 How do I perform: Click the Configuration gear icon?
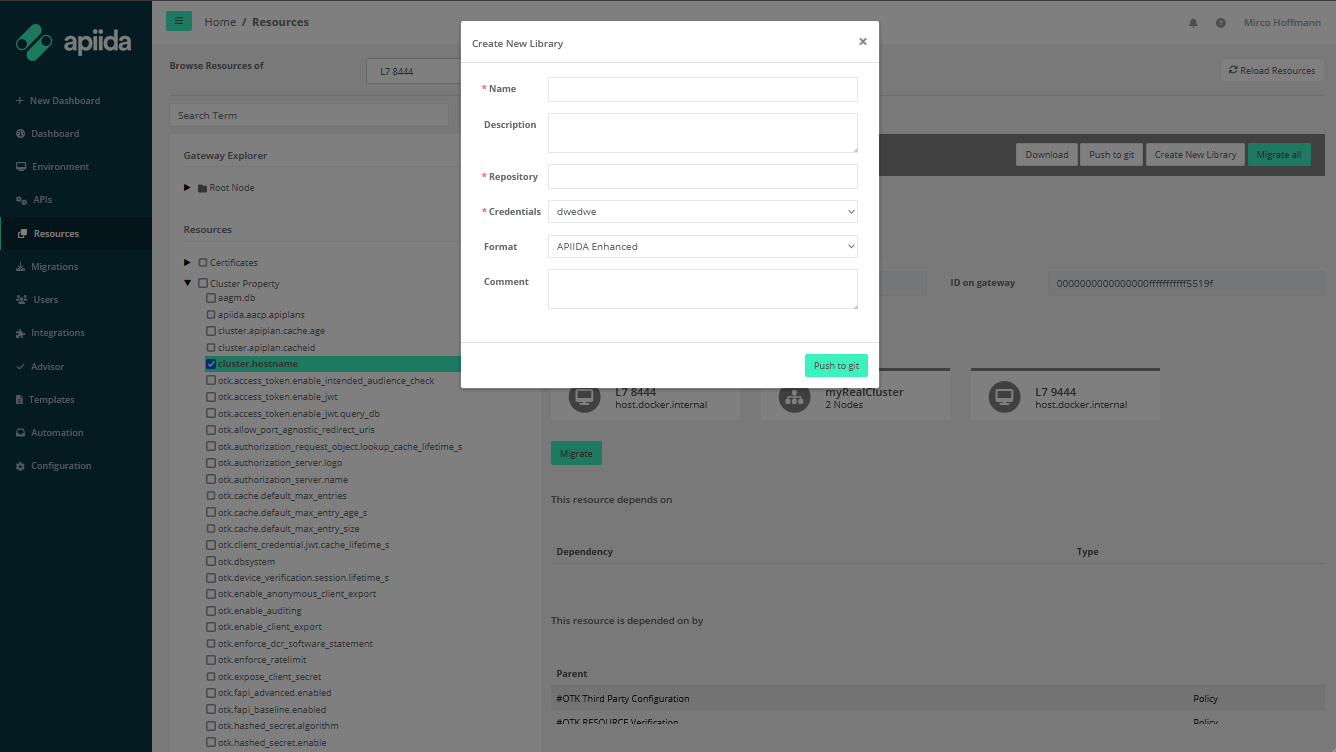point(21,466)
